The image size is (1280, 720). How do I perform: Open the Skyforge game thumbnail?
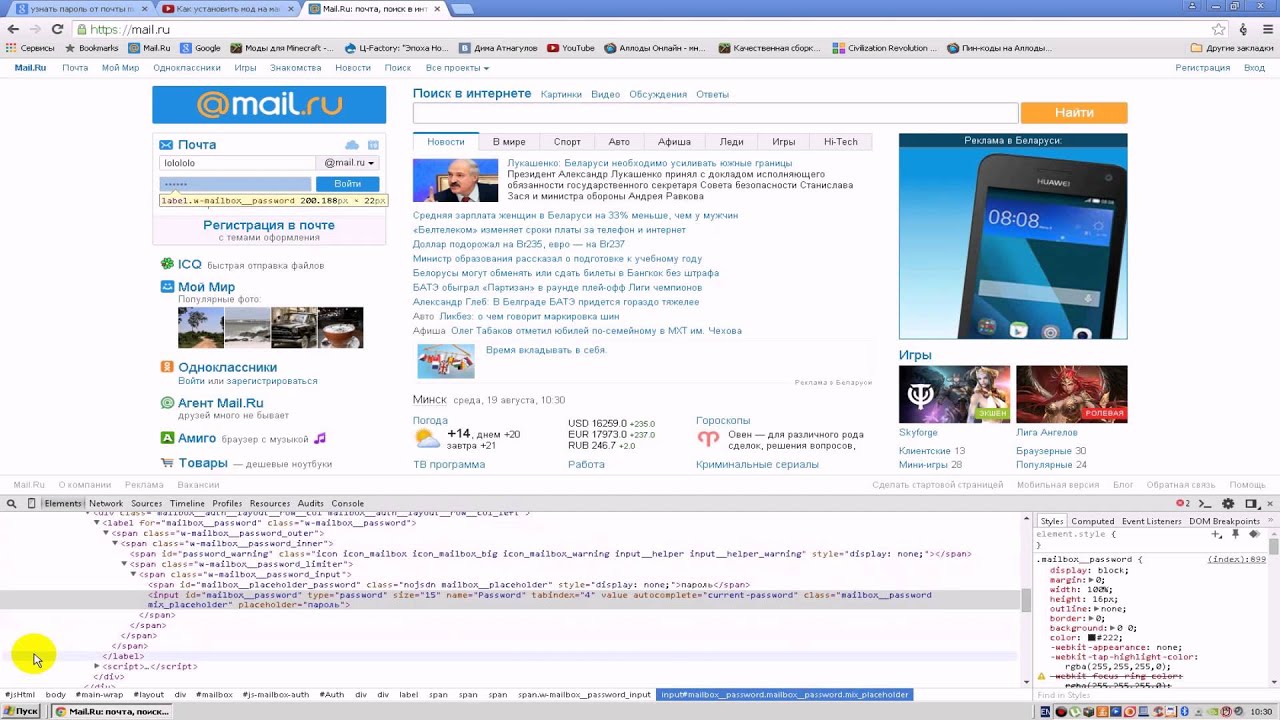[954, 394]
